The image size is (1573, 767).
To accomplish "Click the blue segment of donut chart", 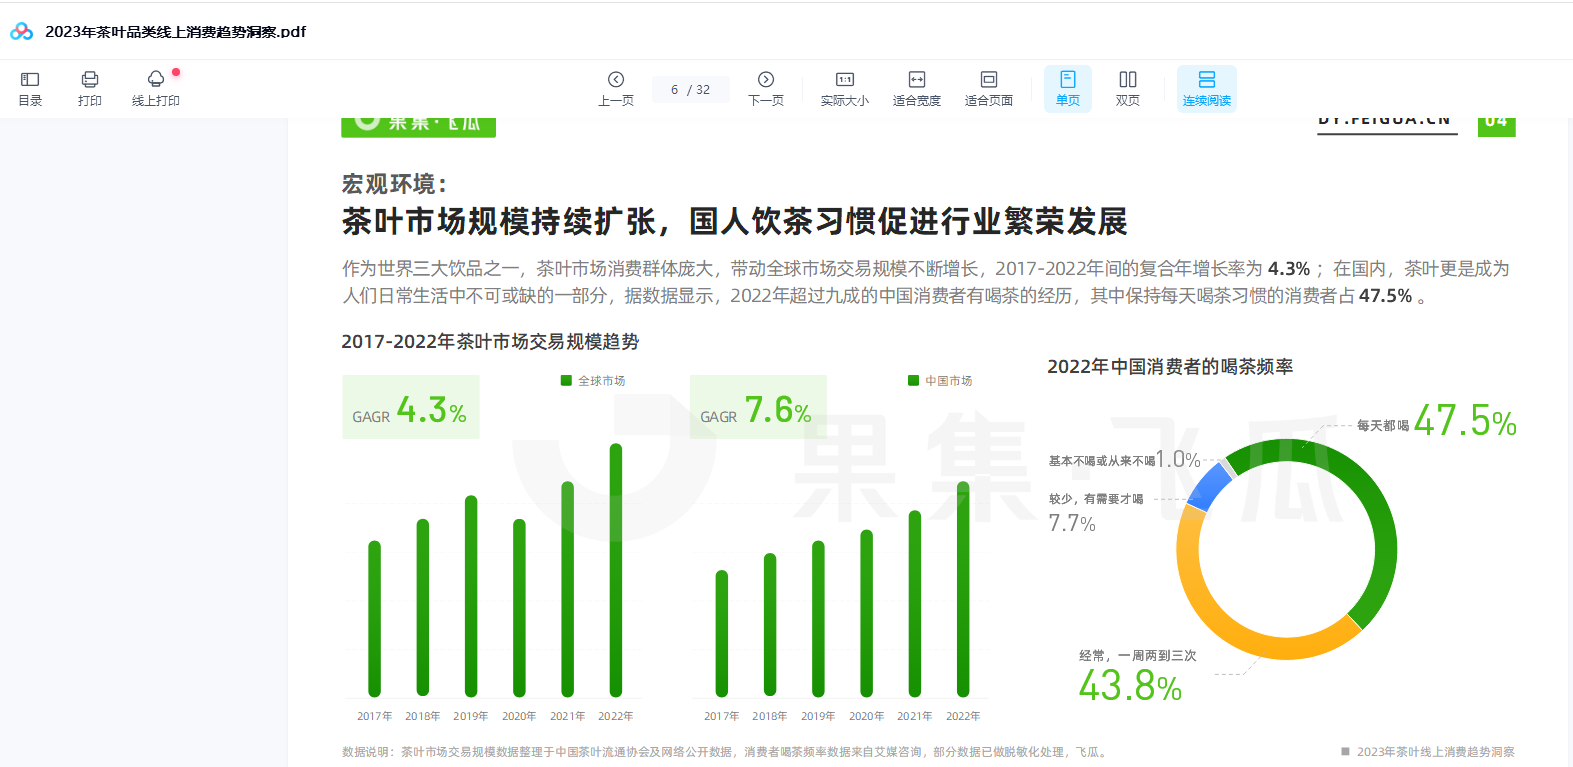I will click(1209, 486).
